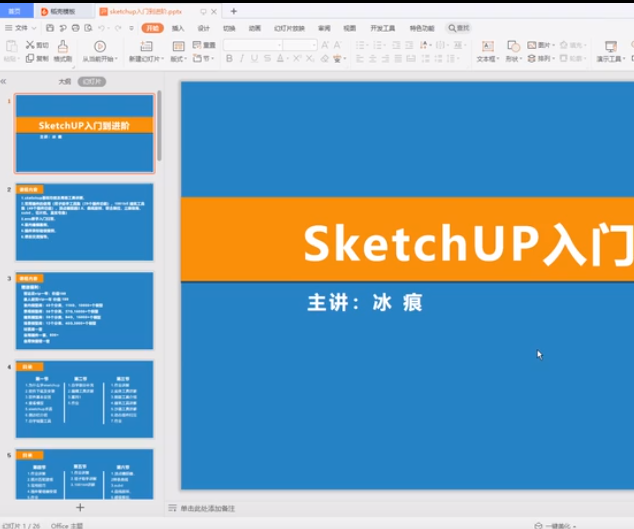Click the Shapes (形状) icon
Image resolution: width=634 pixels, height=529 pixels.
tap(514, 46)
